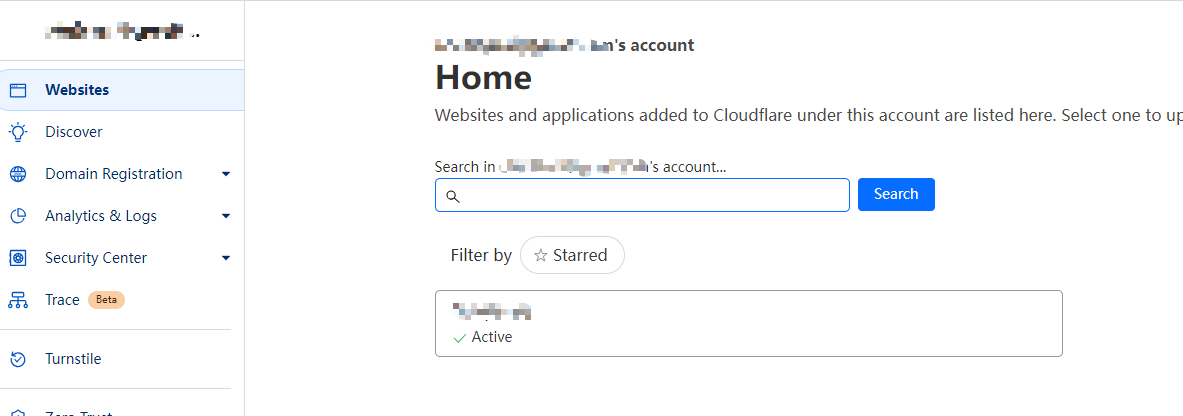Click the Domain Registration globe icon
The image size is (1183, 416).
tap(17, 174)
